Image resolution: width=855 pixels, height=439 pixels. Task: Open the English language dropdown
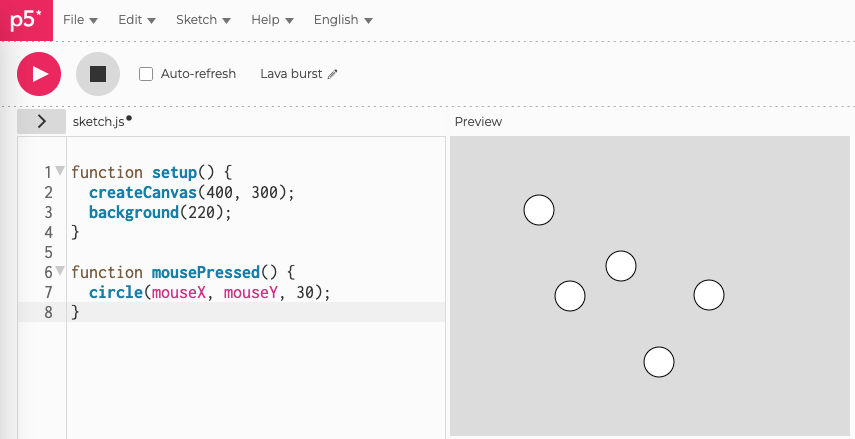(342, 20)
